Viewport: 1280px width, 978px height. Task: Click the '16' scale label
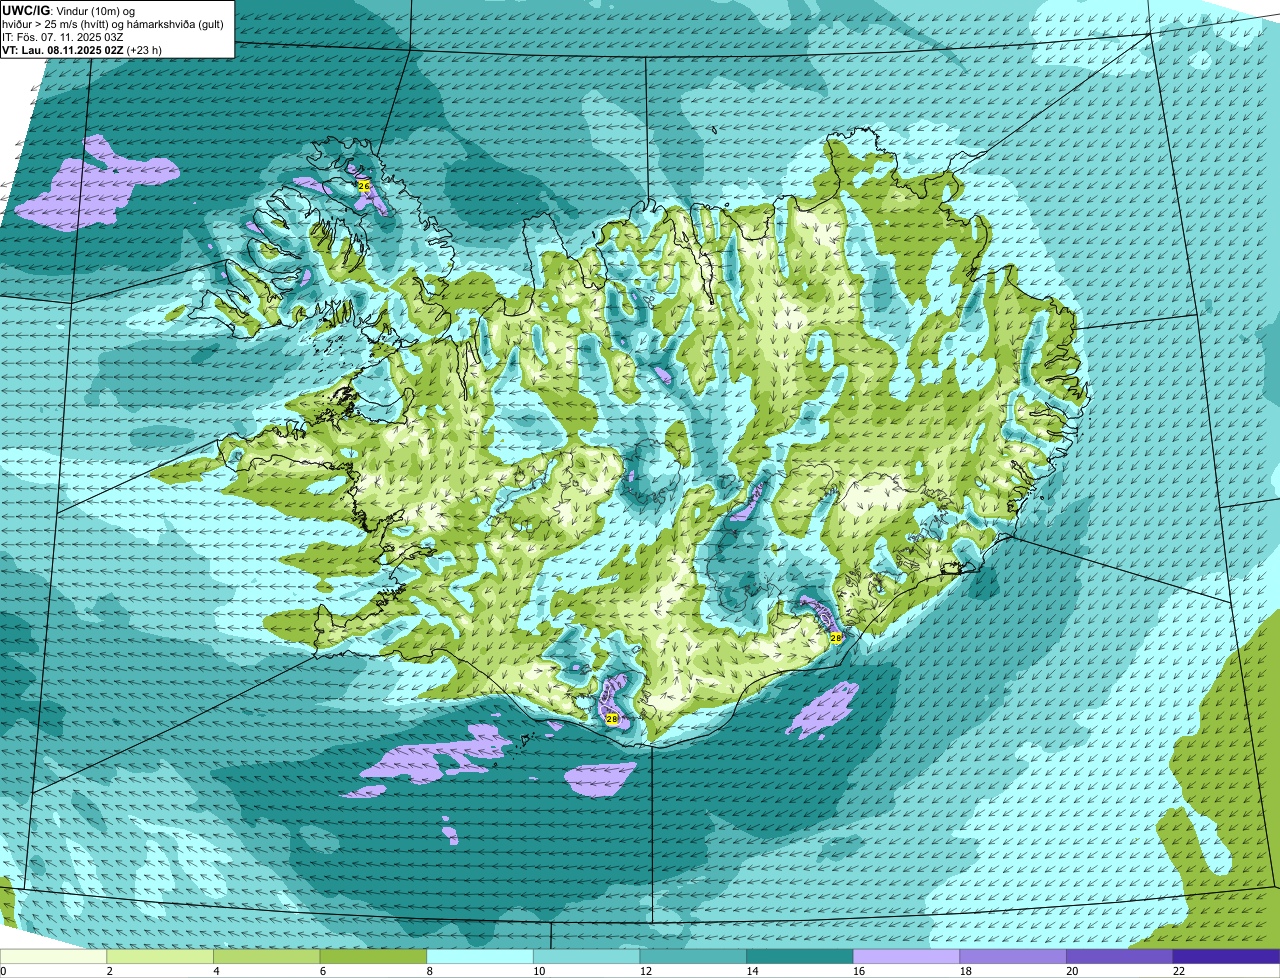click(858, 971)
